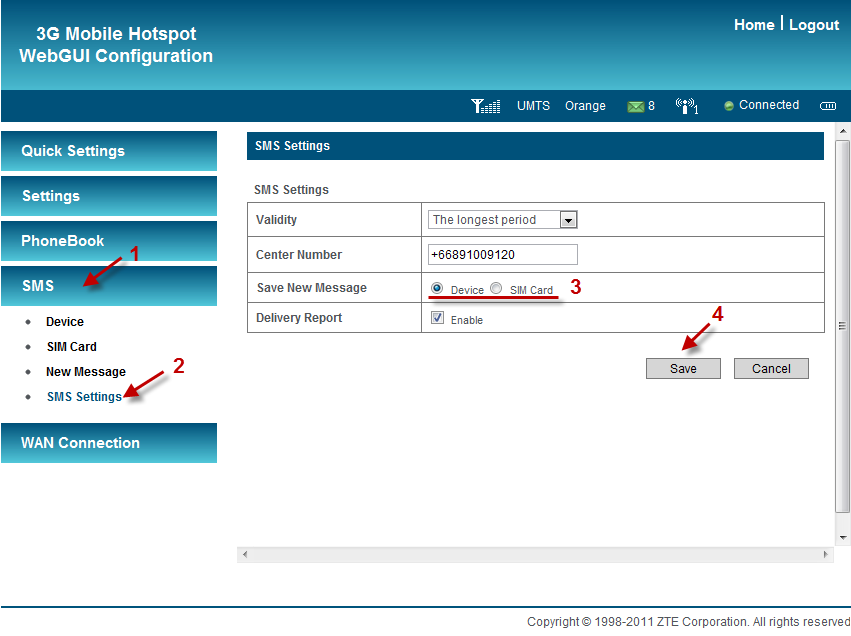851x636 pixels.
Task: Click the signal strength antenna icon
Action: 485,106
